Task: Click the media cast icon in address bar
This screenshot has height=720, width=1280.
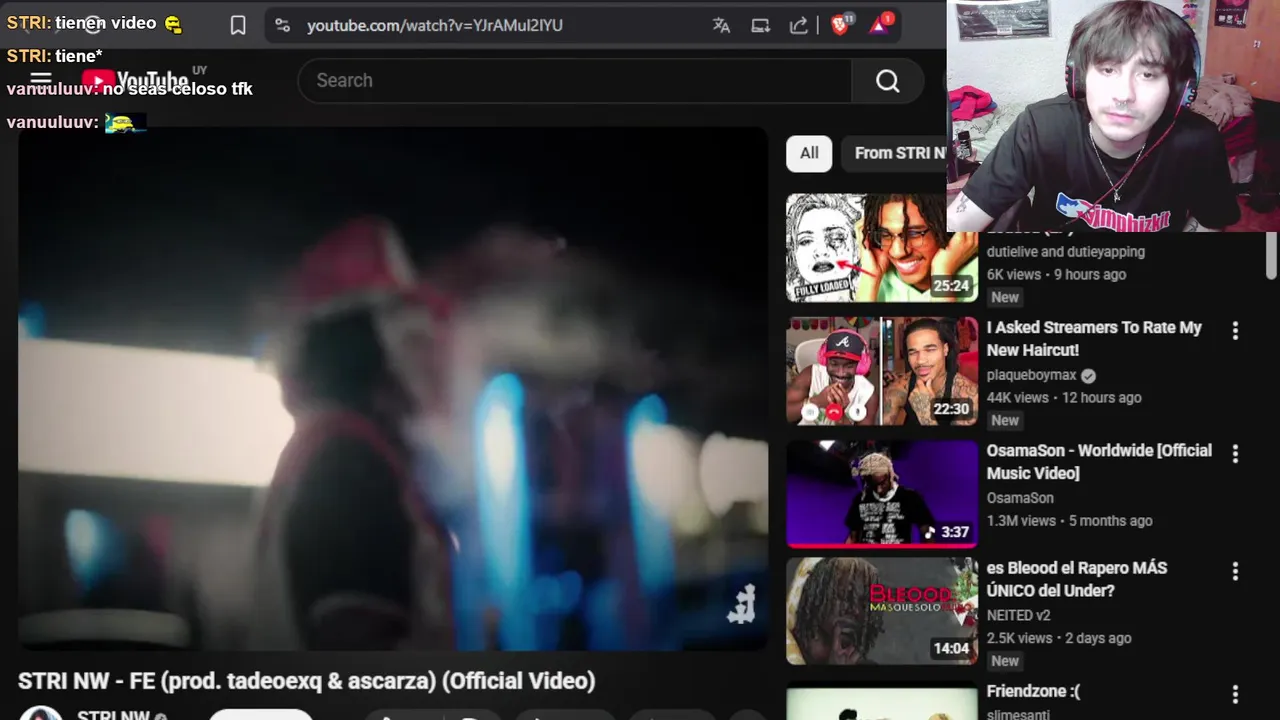Action: click(x=760, y=25)
